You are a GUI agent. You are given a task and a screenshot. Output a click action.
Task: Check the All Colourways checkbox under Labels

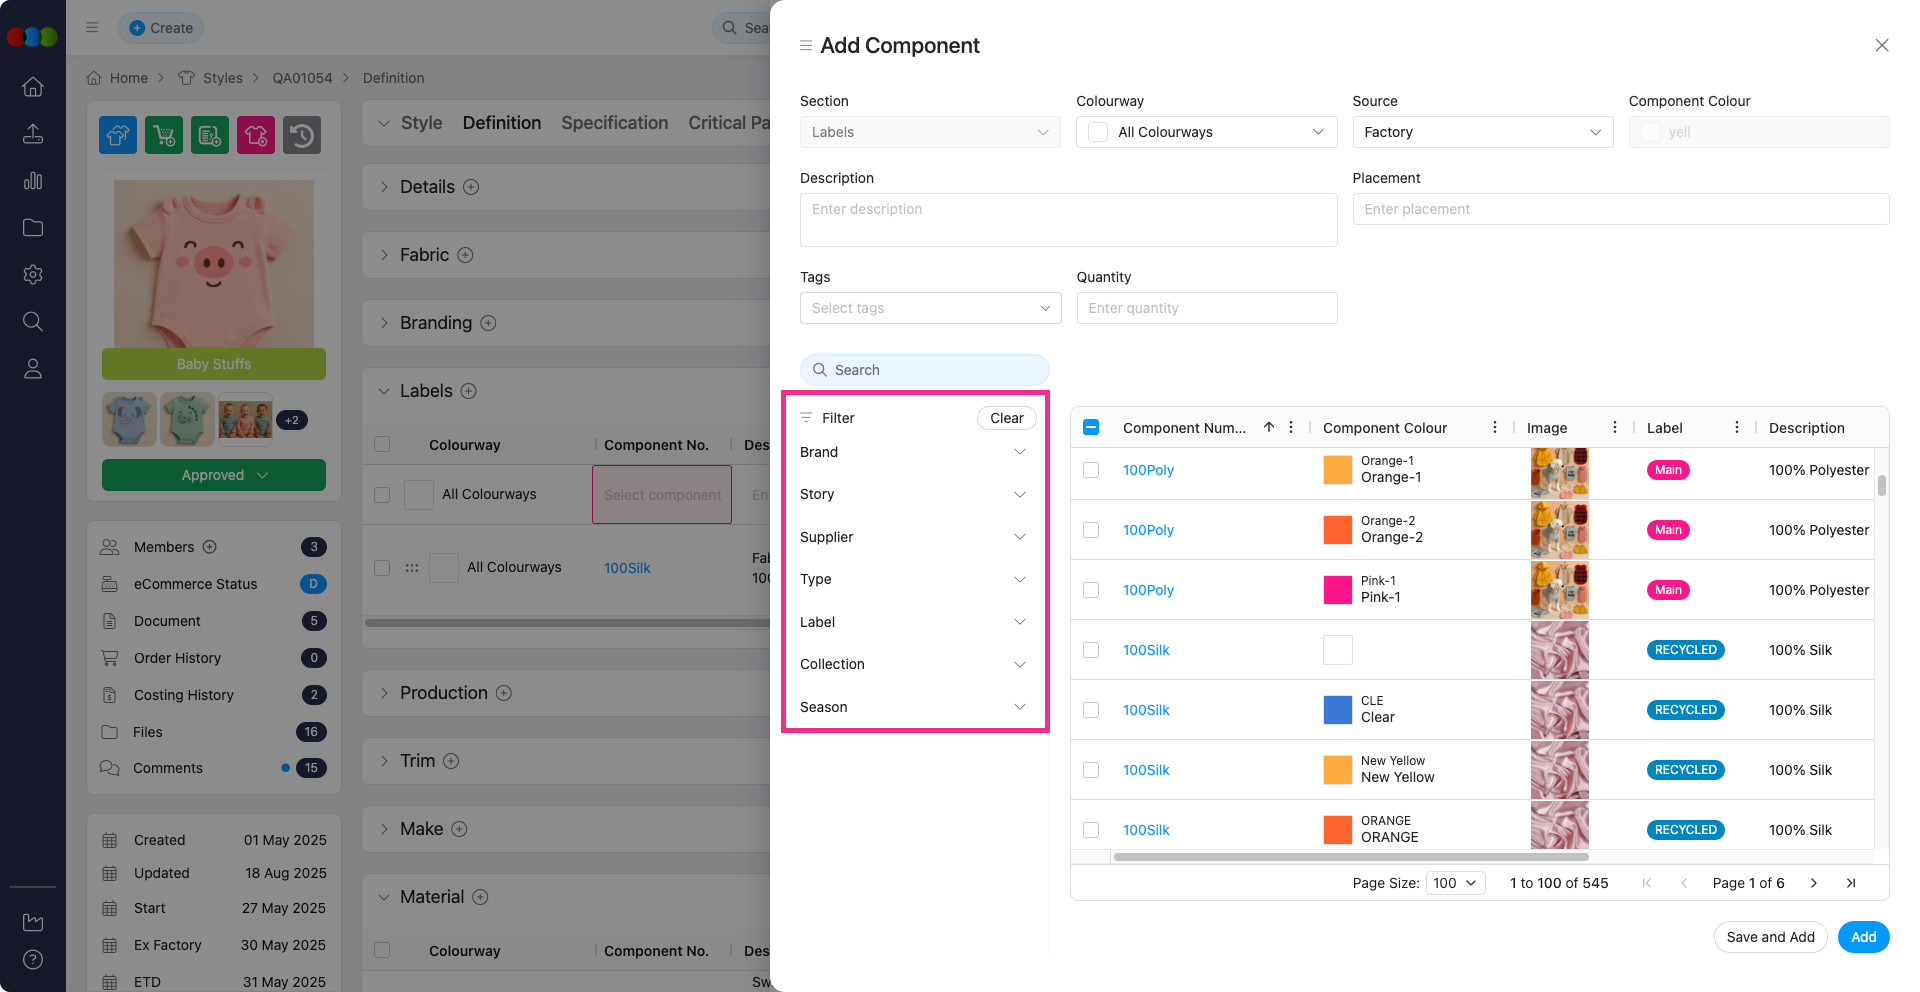381,494
